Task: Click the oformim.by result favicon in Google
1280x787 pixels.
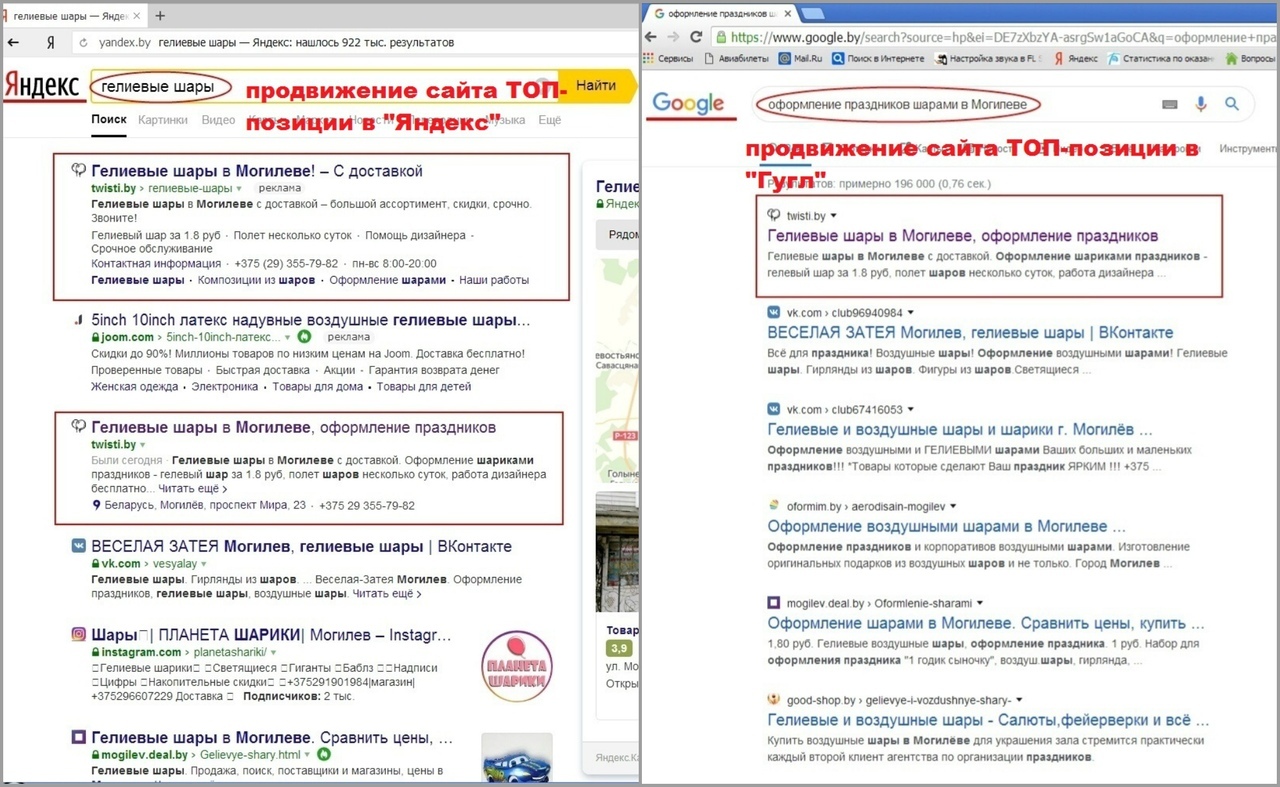Action: (774, 506)
